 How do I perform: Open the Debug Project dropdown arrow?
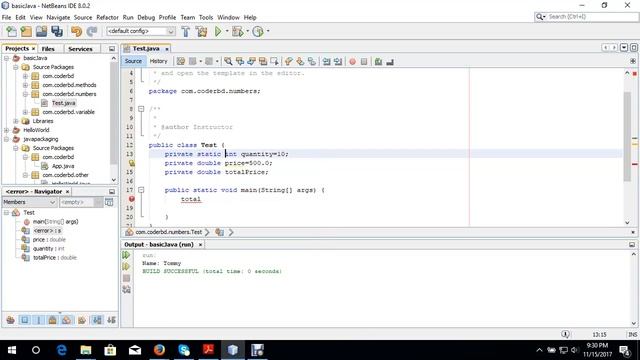(247, 31)
